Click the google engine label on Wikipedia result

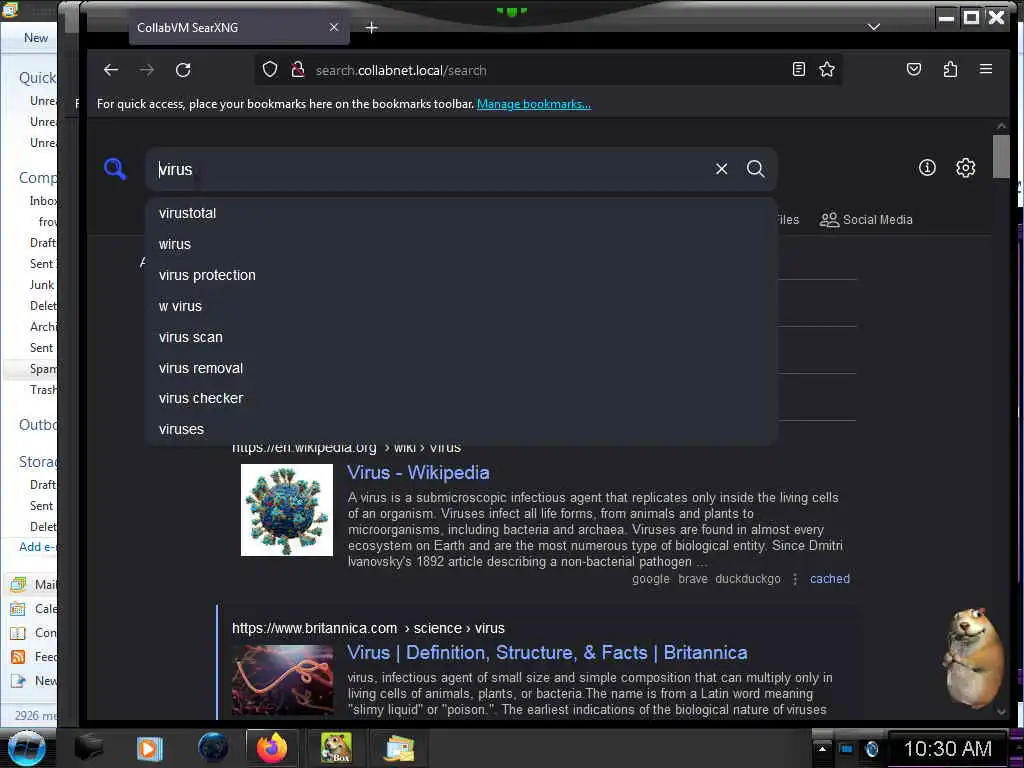pos(650,579)
